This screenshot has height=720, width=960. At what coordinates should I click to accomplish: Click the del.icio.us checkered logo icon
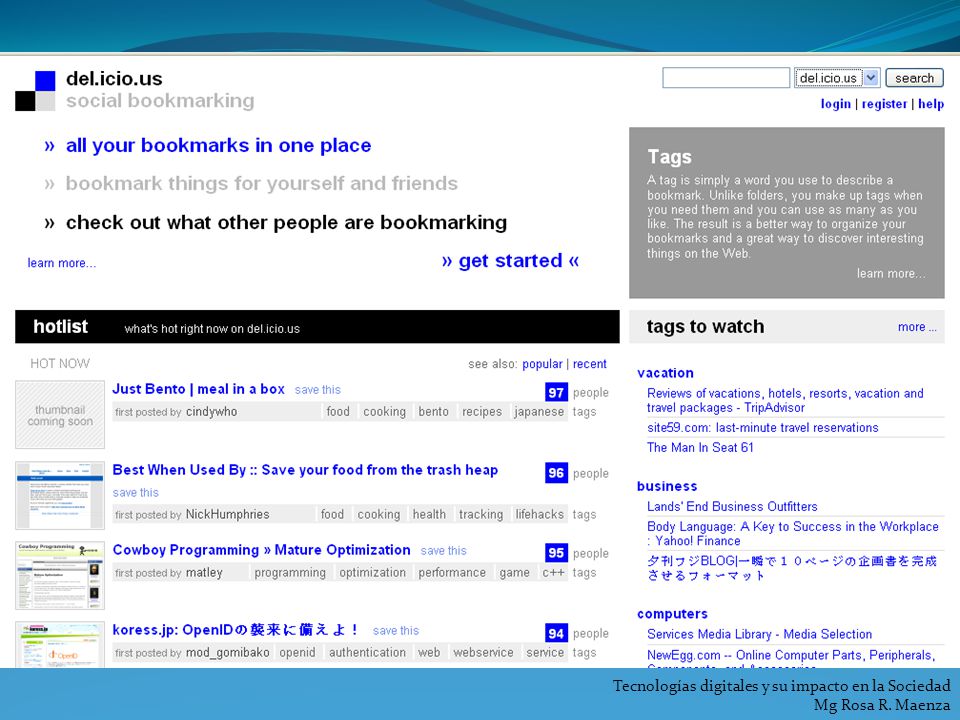point(36,91)
